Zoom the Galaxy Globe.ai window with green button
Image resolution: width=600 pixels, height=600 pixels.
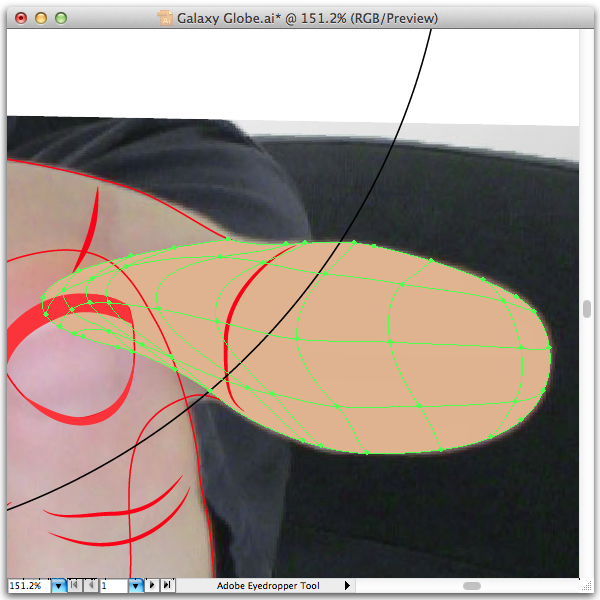pyautogui.click(x=61, y=18)
